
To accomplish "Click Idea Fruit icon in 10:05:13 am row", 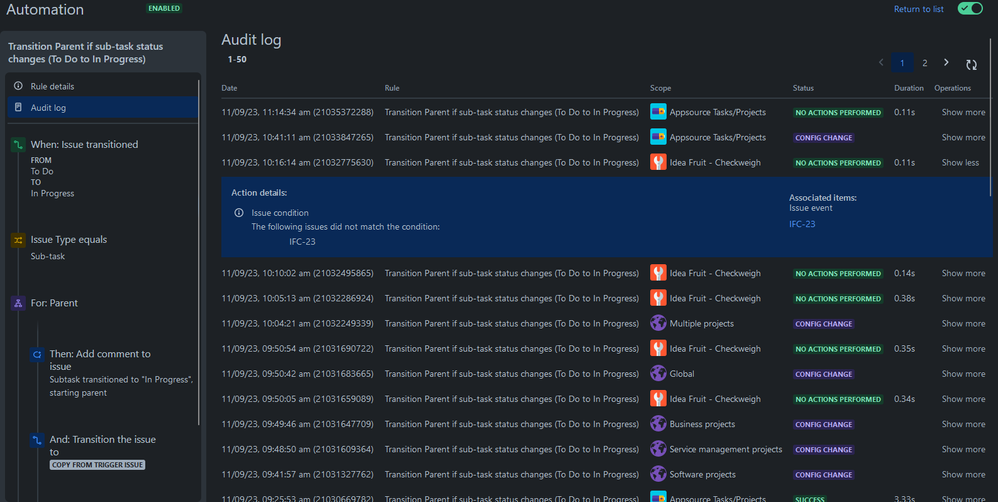I will 658,298.
